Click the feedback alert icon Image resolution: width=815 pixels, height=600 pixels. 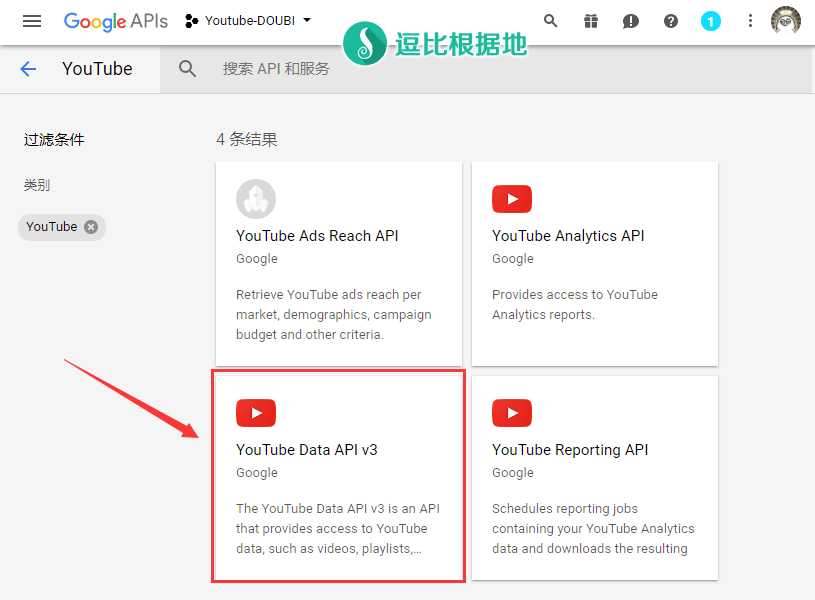coord(631,21)
